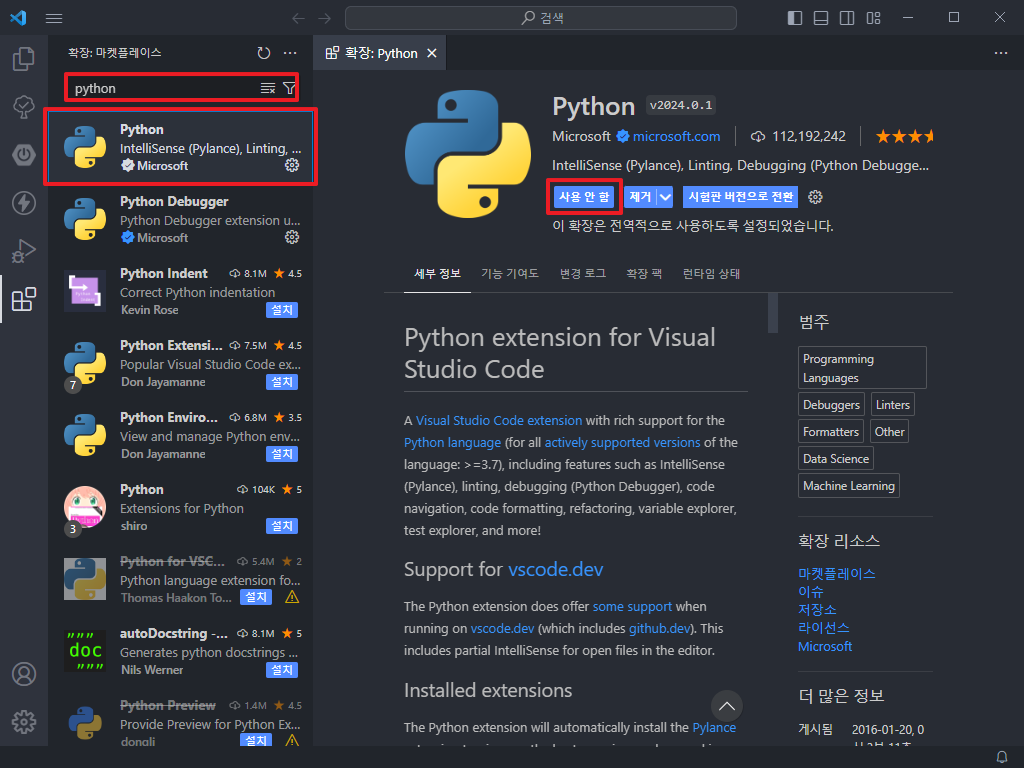Screen dimensions: 1024x768
Task: Open the notifications bell in status bar
Action: 1002,757
